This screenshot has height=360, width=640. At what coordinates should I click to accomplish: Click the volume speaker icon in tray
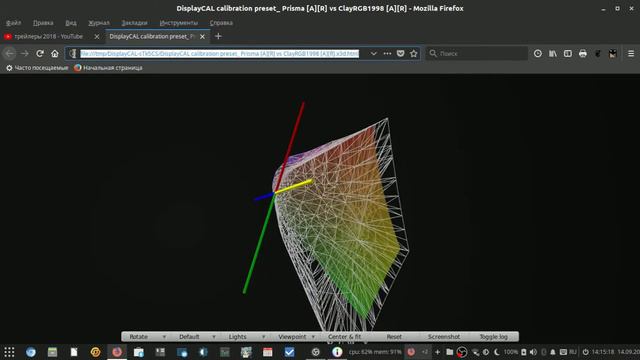click(533, 352)
